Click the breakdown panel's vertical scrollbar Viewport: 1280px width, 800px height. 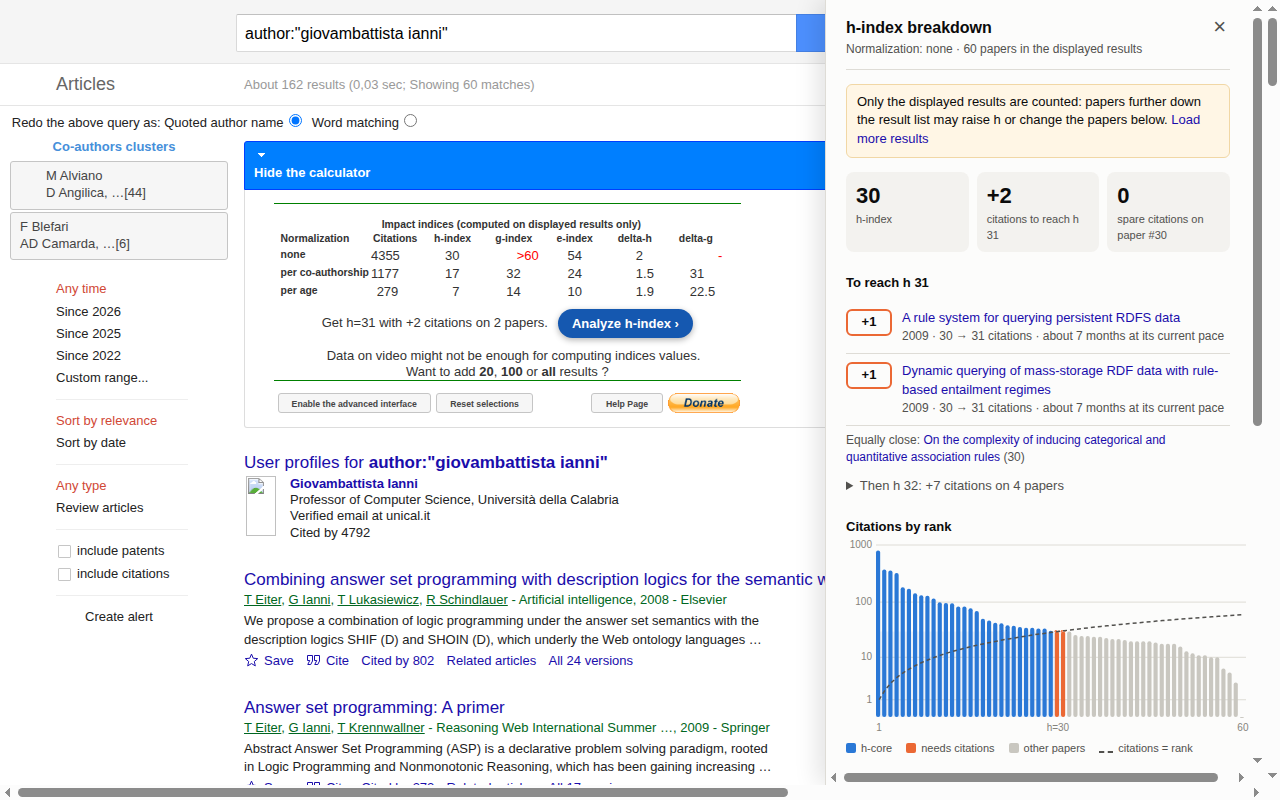[1258, 220]
